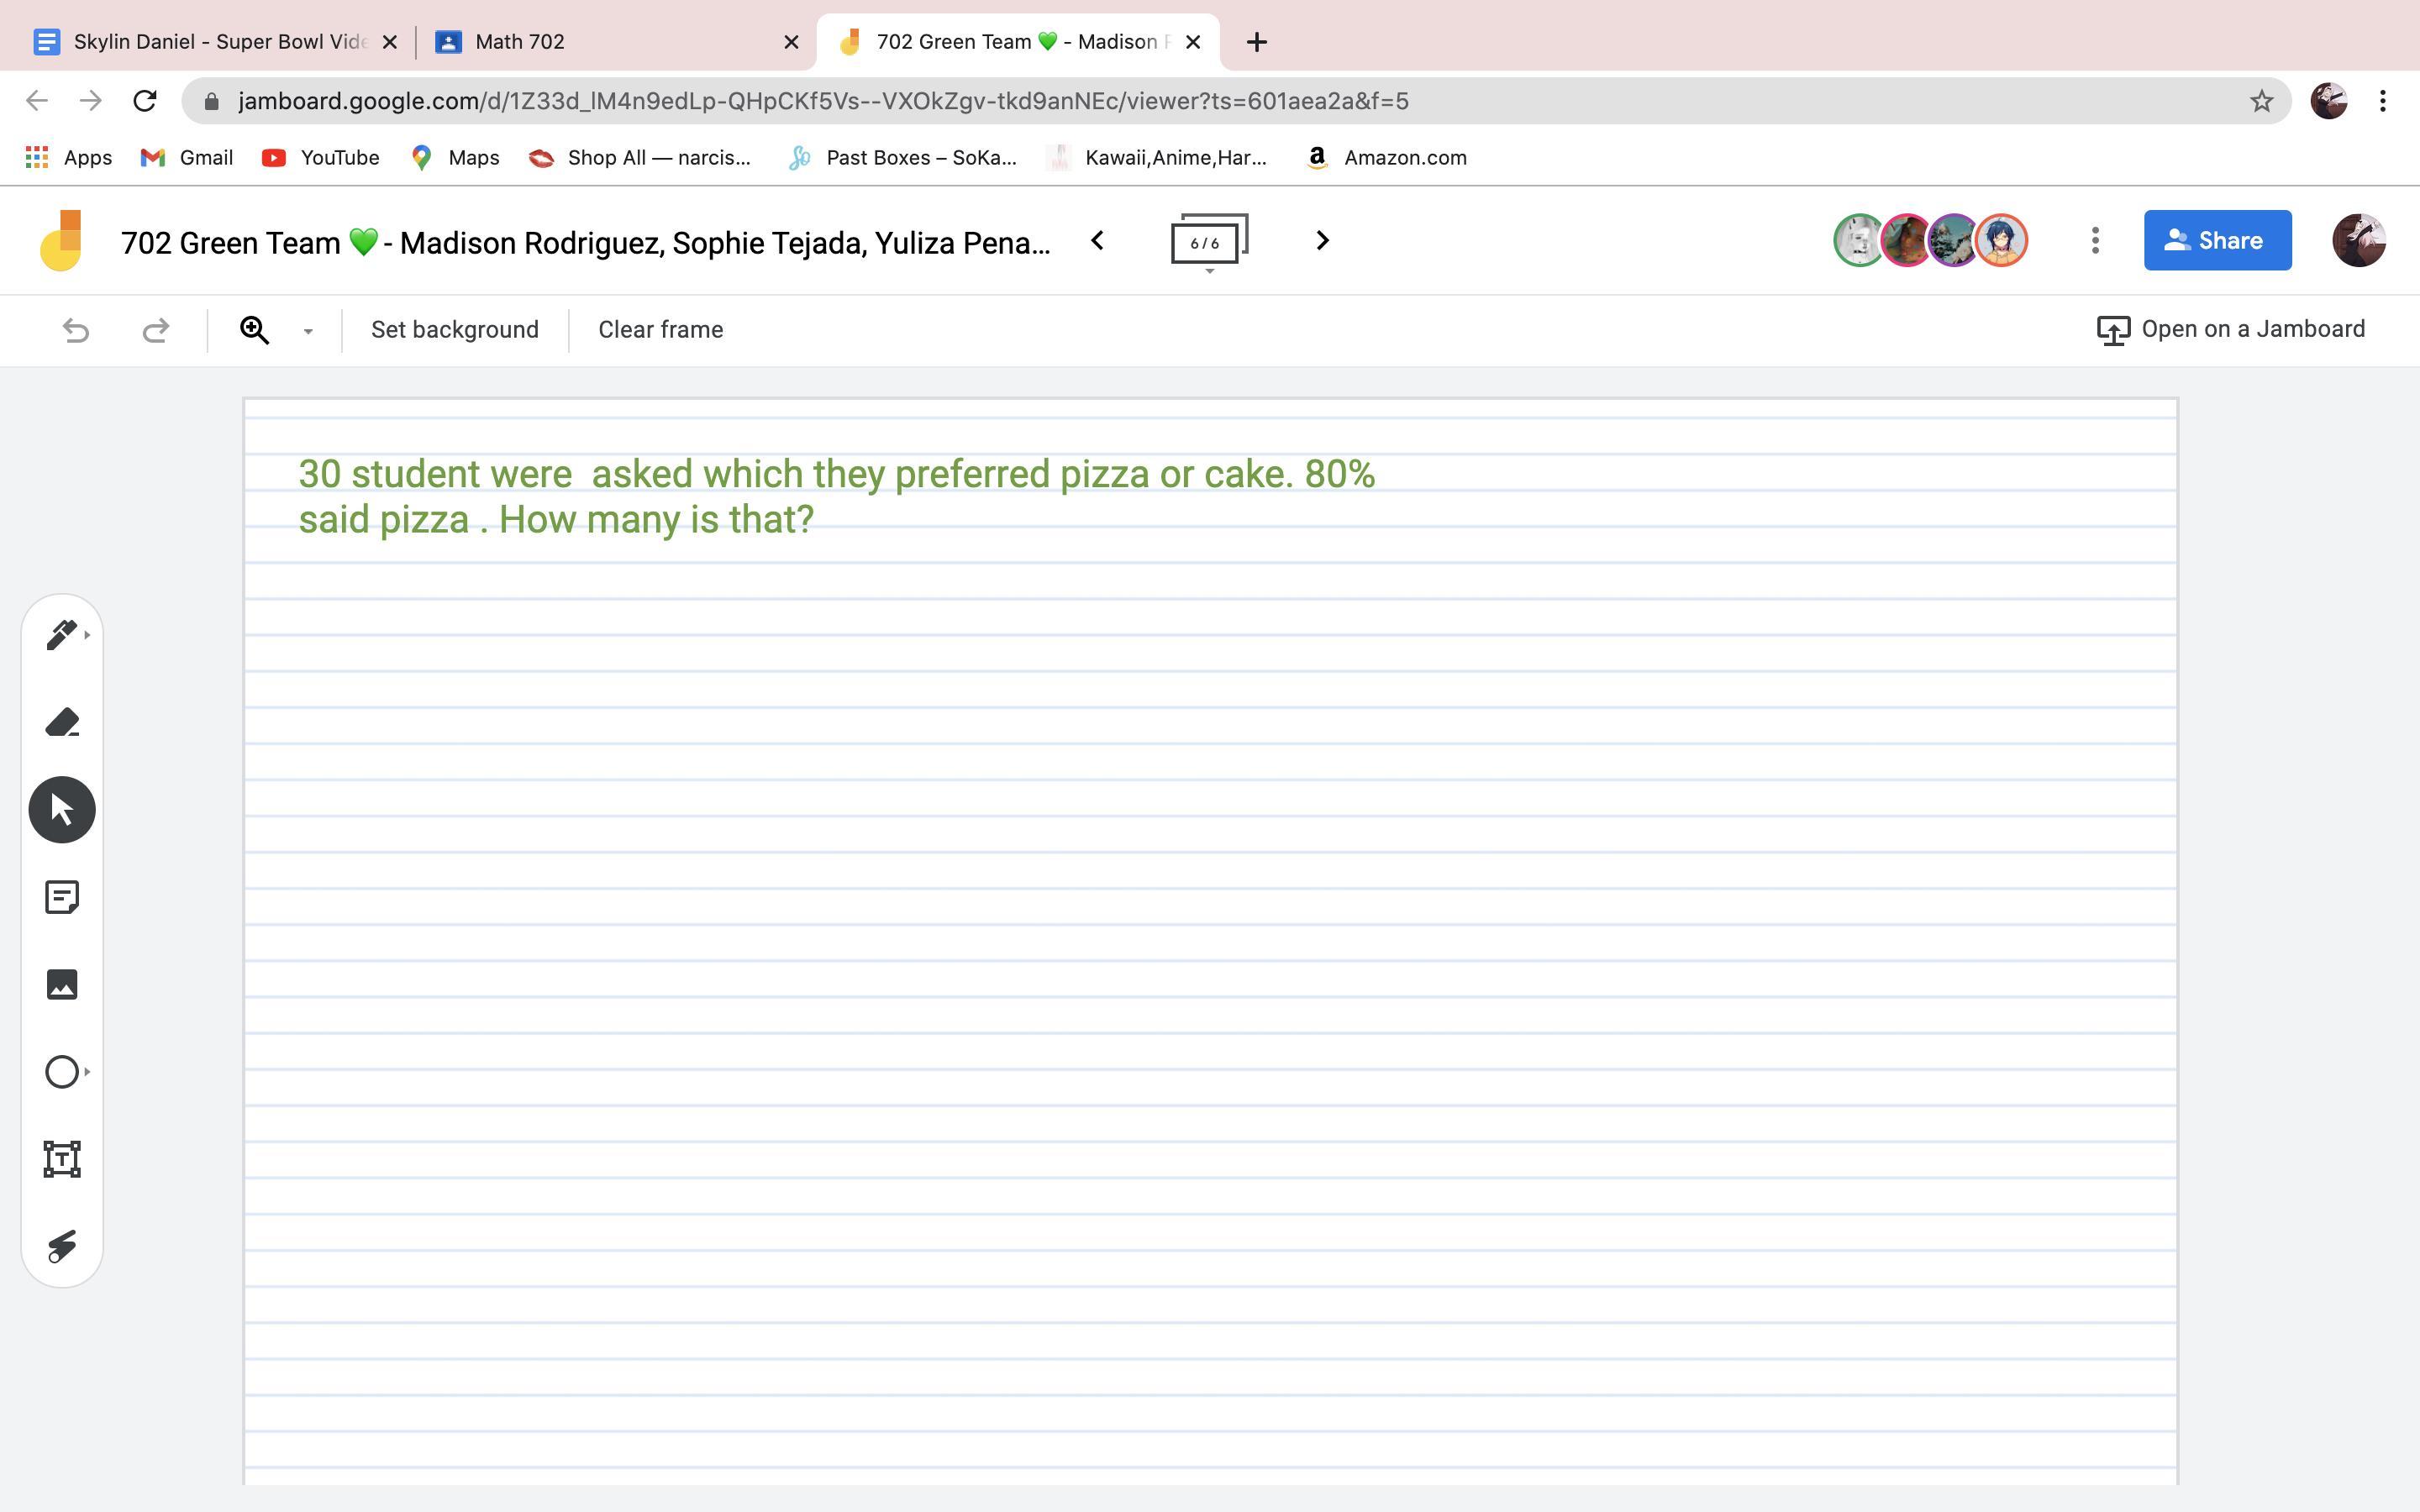Insert an image using image tool

(x=62, y=984)
